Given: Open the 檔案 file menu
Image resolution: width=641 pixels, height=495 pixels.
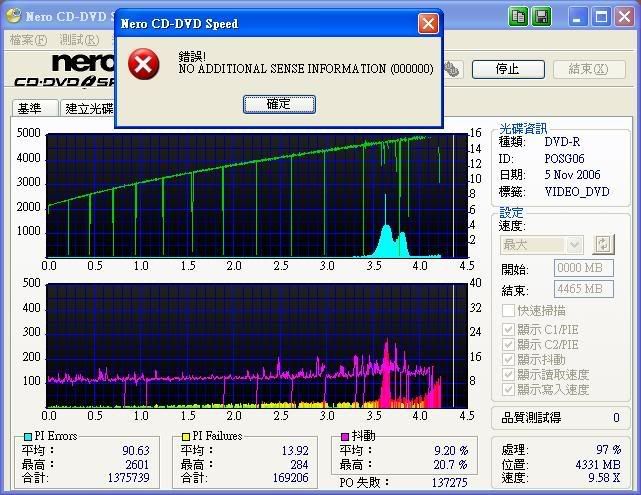Looking at the screenshot, I should coord(28,40).
